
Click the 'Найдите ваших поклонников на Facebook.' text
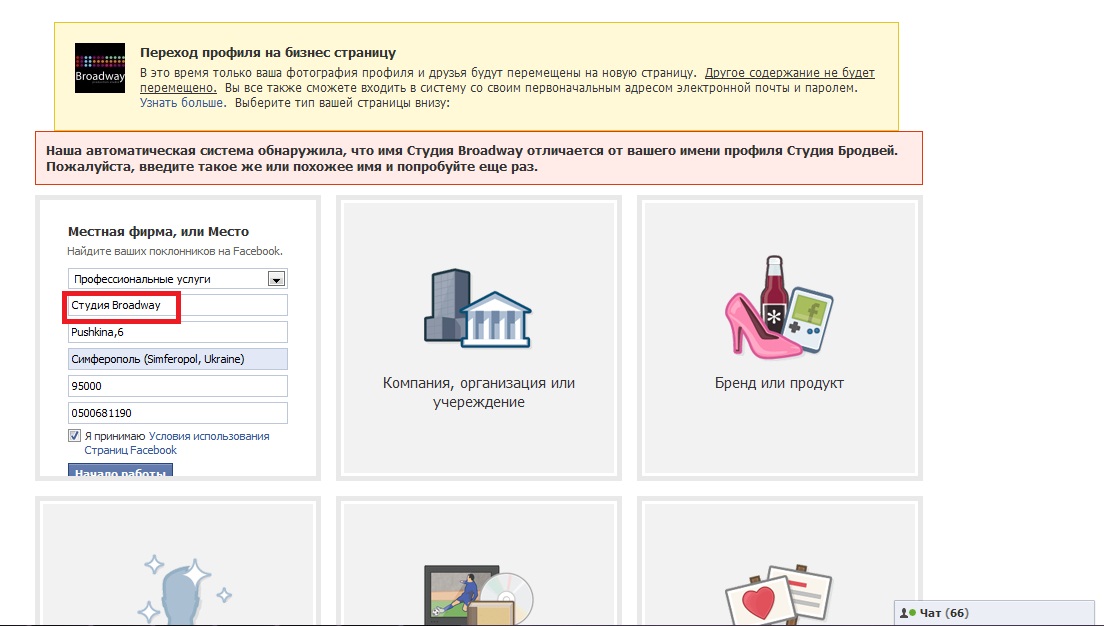coord(175,251)
